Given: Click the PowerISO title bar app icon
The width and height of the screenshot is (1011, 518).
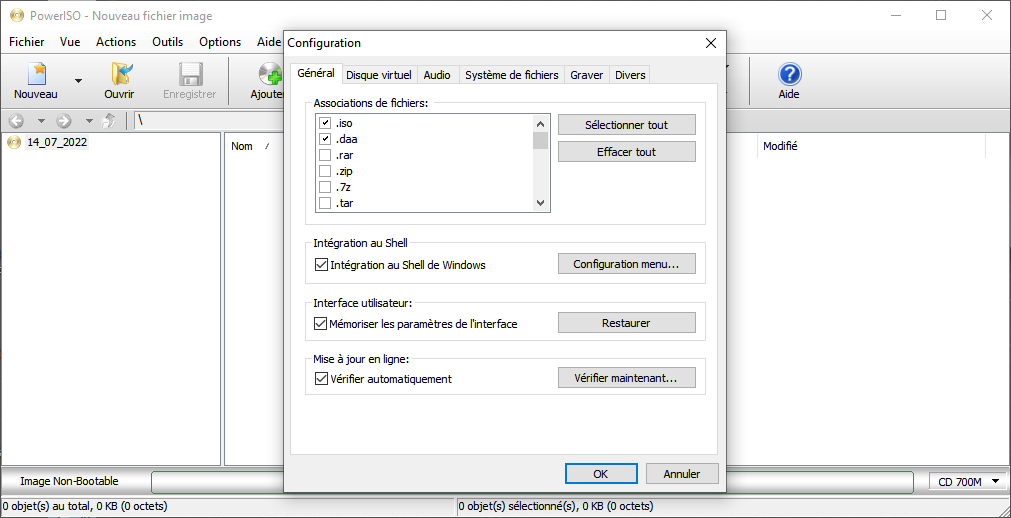Looking at the screenshot, I should [17, 15].
